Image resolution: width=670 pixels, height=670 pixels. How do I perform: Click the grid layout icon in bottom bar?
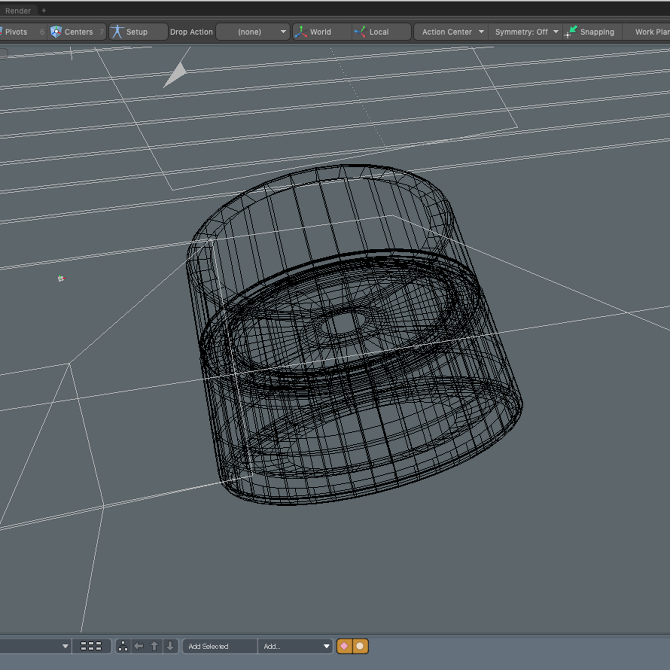91,646
